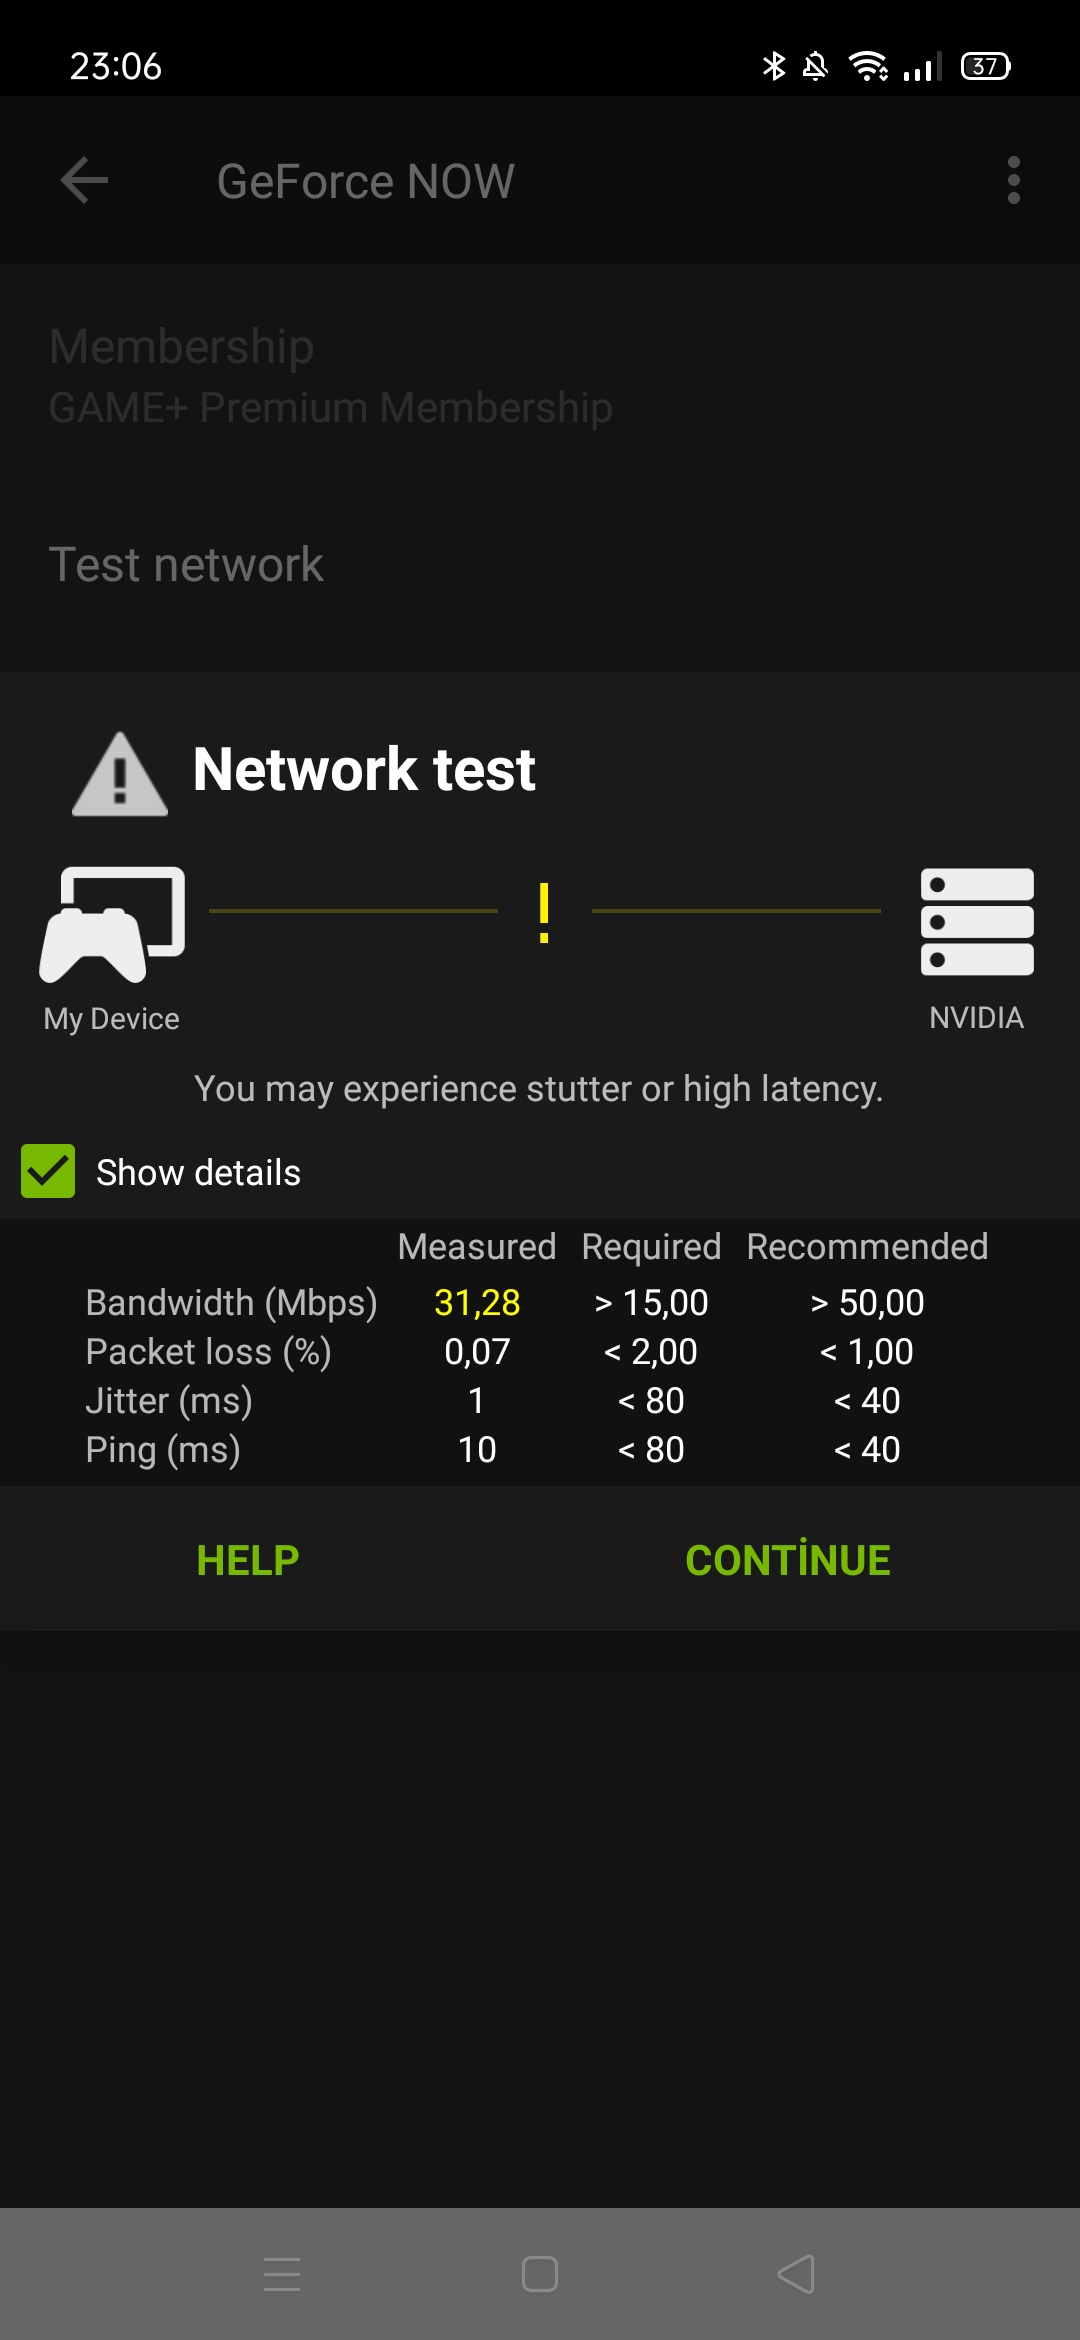Tap the NVIDIA server icon

[x=977, y=921]
